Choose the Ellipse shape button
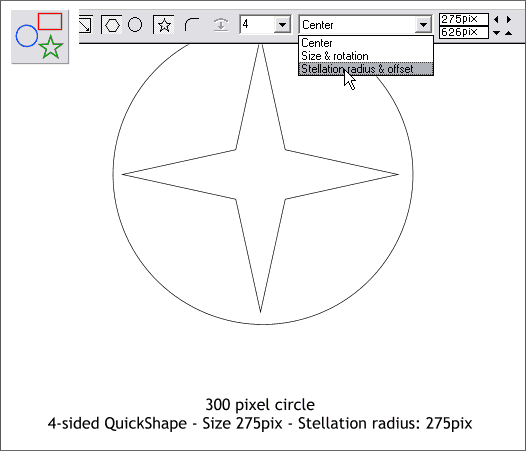Screen dimensions: 526x451 coord(135,25)
